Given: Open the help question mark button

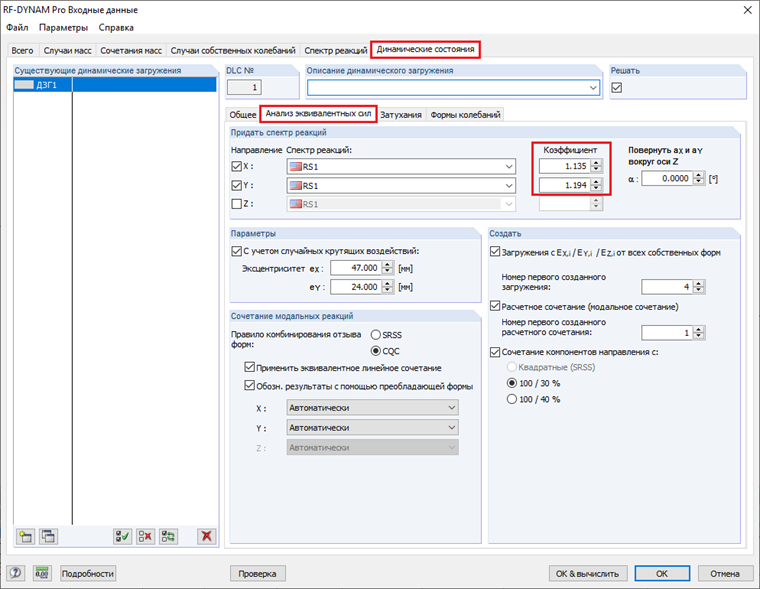Looking at the screenshot, I should 15,573.
